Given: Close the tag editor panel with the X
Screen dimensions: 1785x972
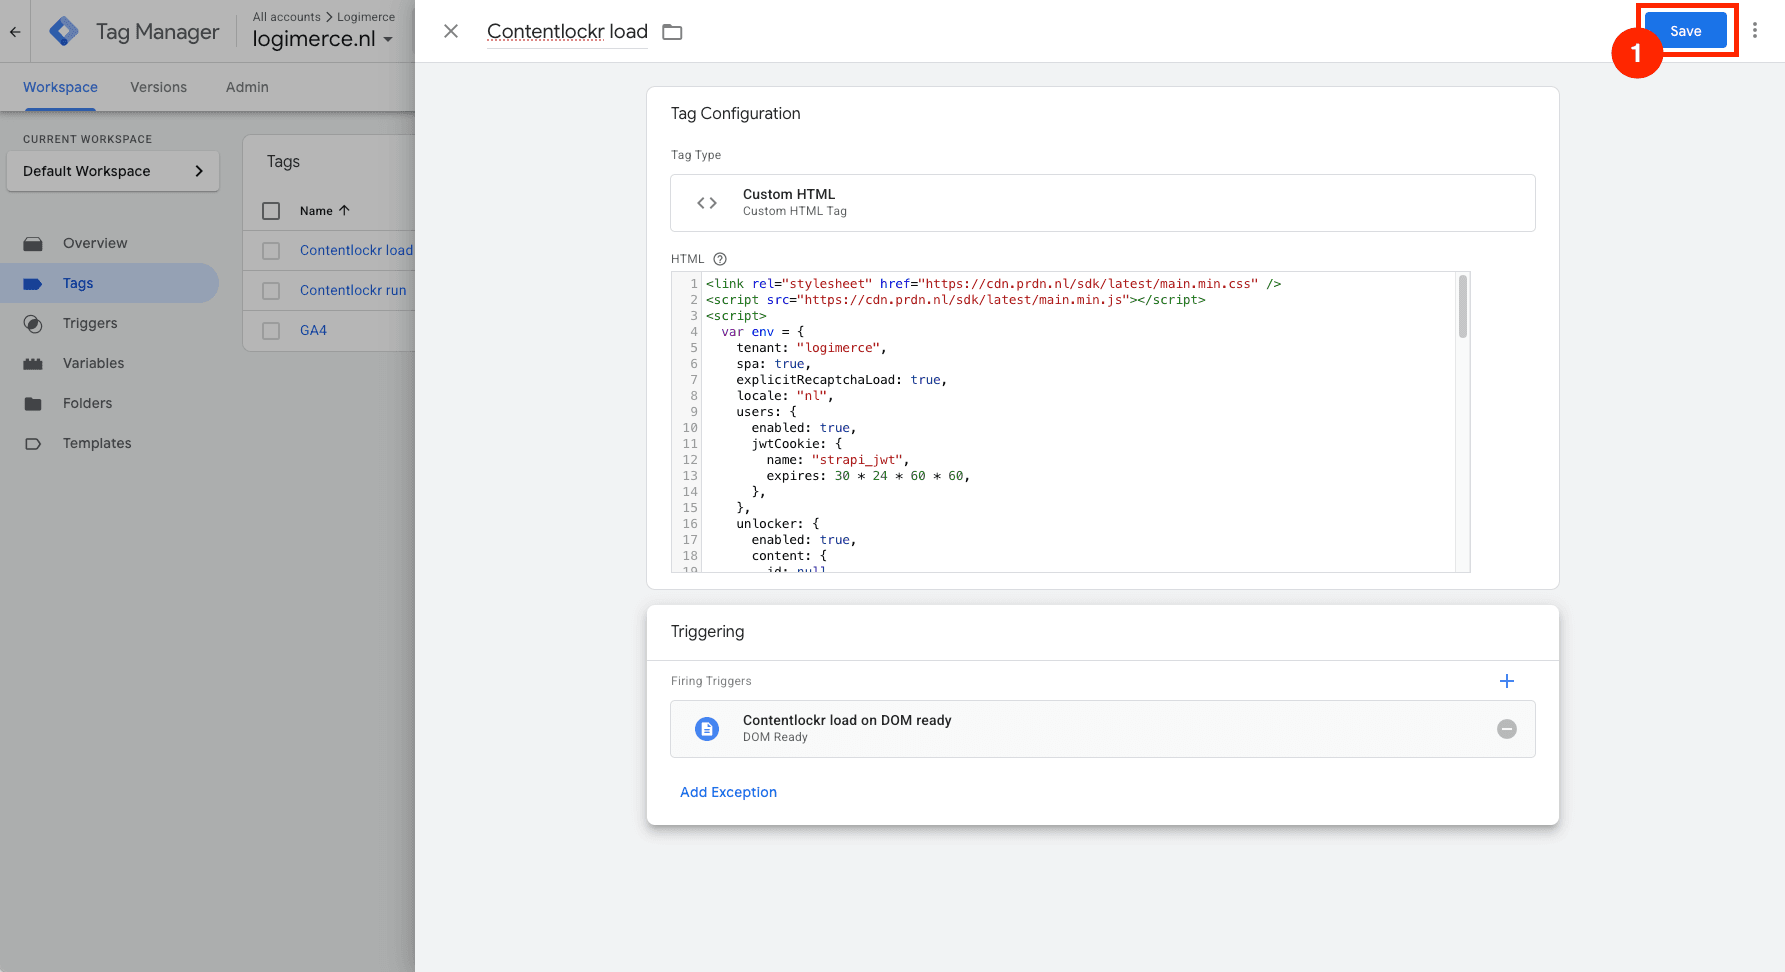Looking at the screenshot, I should [451, 31].
